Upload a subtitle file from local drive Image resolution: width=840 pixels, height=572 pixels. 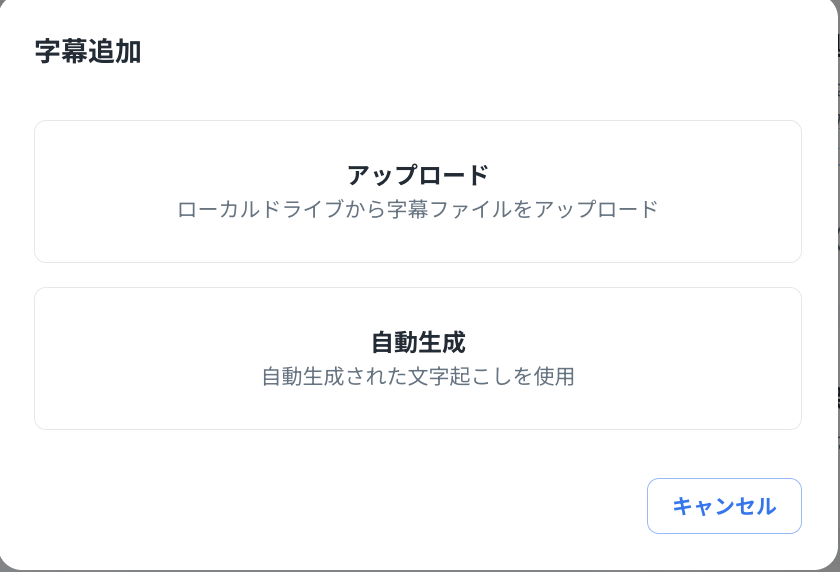(x=418, y=191)
